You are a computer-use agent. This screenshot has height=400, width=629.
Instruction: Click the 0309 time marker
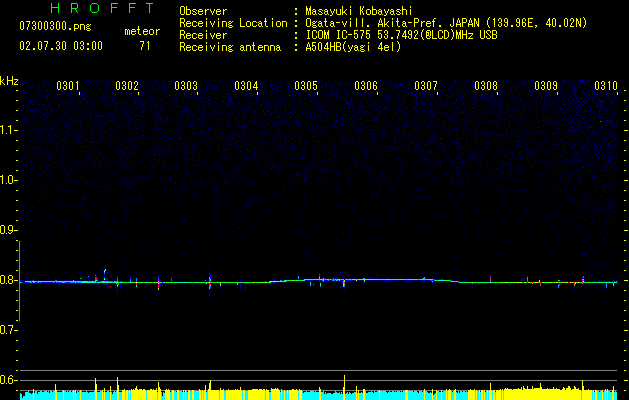click(x=546, y=86)
